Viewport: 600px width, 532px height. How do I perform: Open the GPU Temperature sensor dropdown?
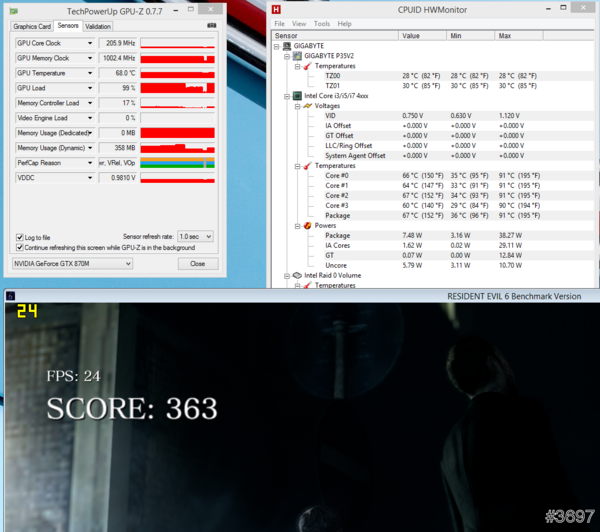click(90, 73)
